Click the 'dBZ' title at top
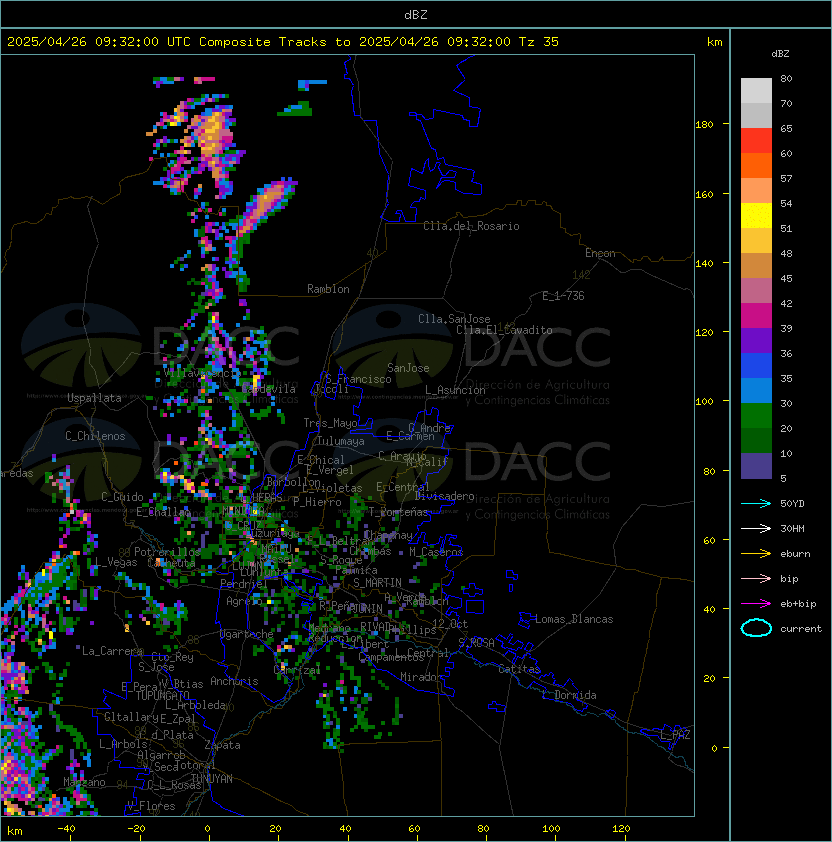 coord(416,14)
